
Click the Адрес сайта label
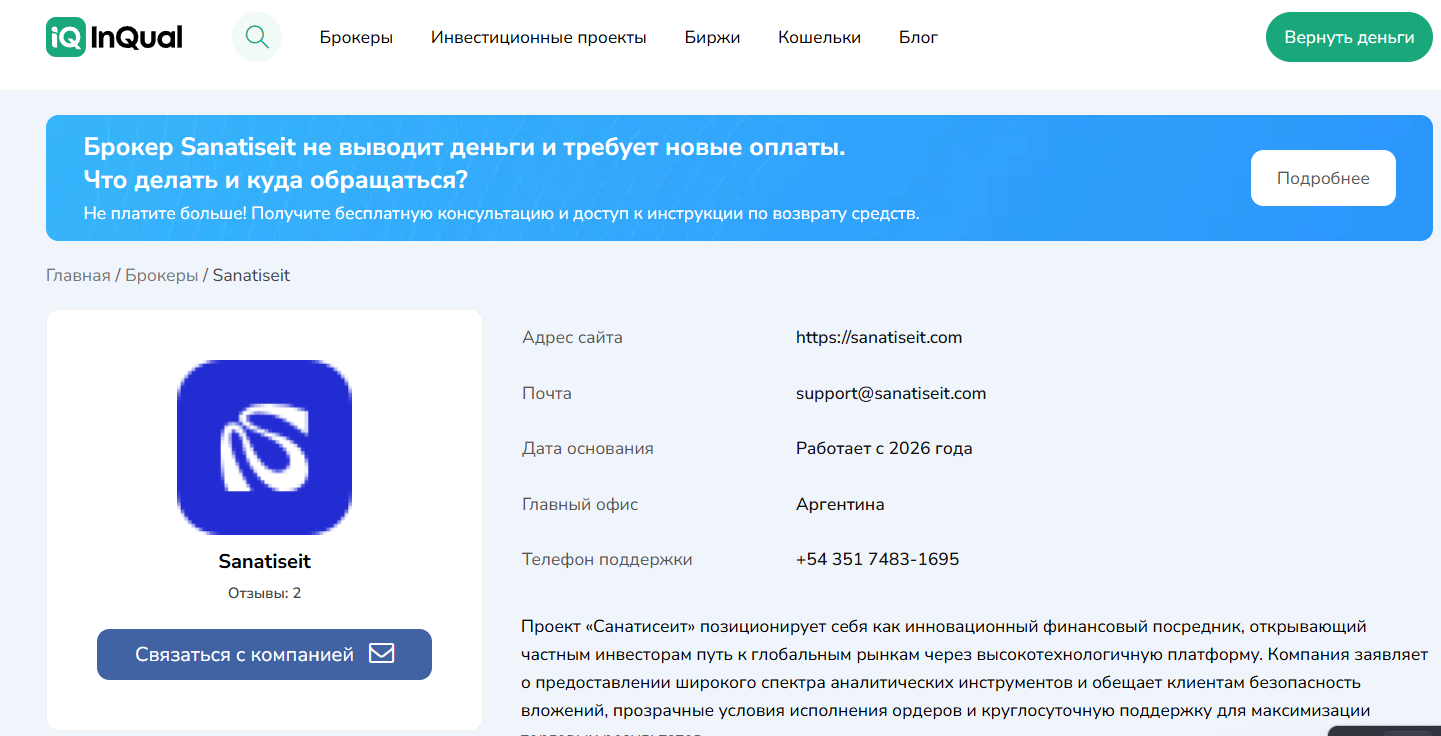pos(572,337)
